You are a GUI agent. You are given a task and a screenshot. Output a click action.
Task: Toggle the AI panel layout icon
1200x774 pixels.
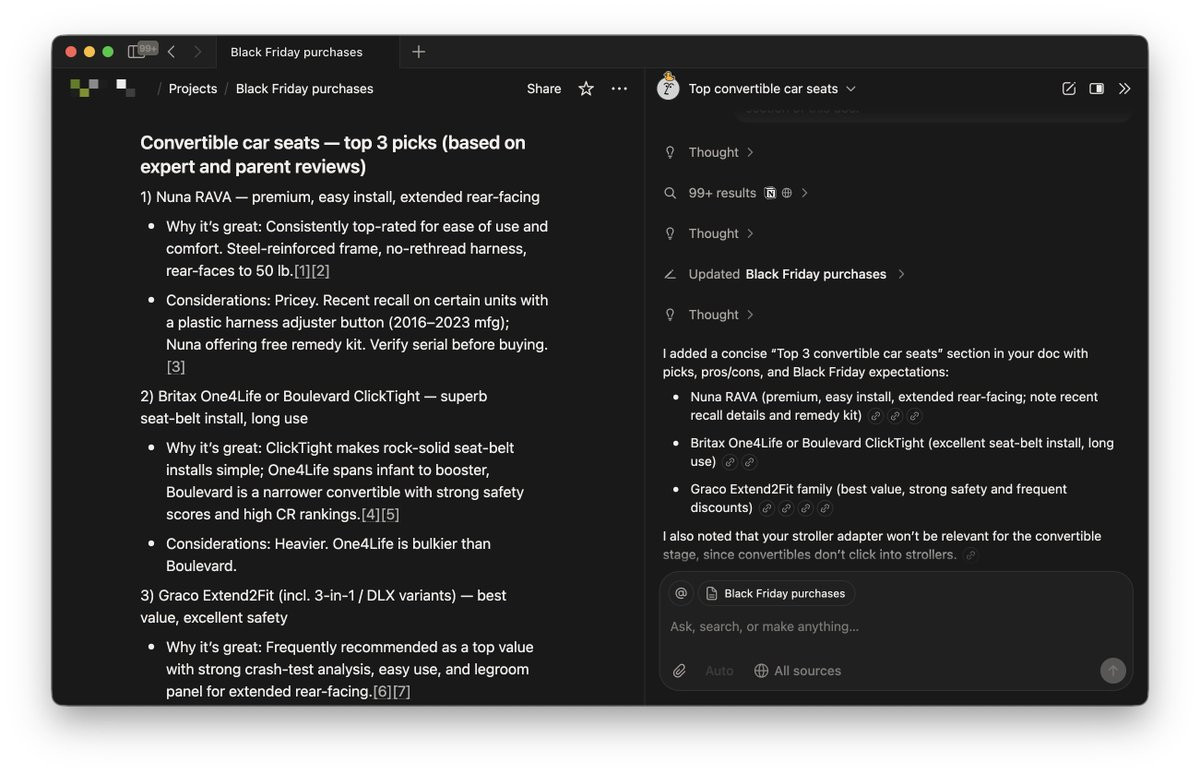[1097, 88]
